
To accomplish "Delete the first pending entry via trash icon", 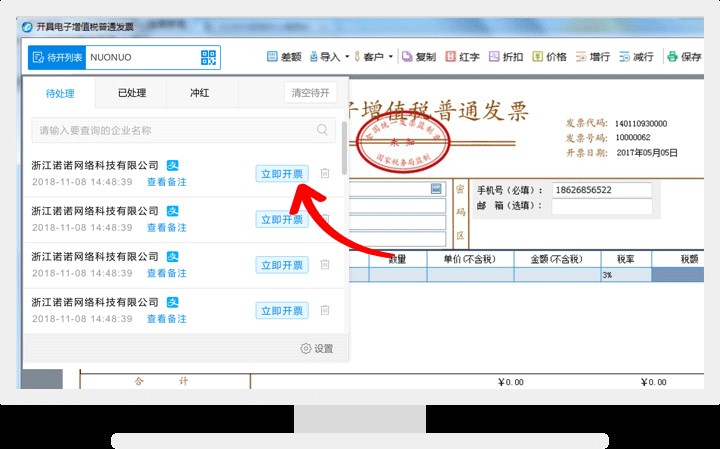I will click(325, 173).
